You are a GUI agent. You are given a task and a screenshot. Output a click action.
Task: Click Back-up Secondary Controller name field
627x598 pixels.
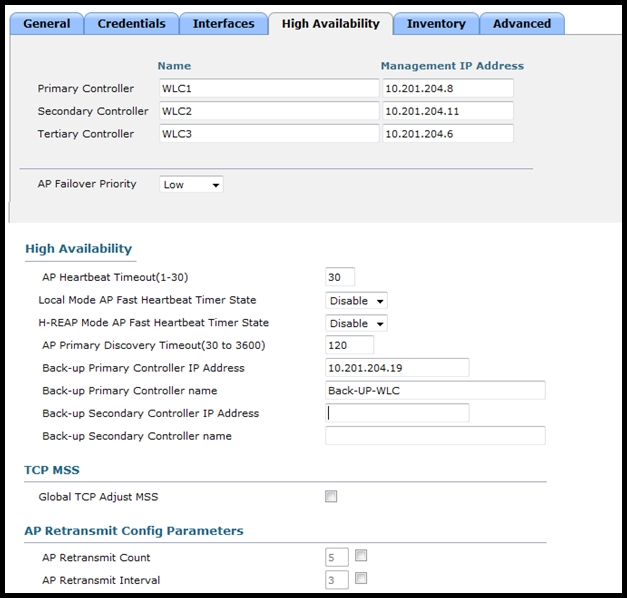[435, 436]
